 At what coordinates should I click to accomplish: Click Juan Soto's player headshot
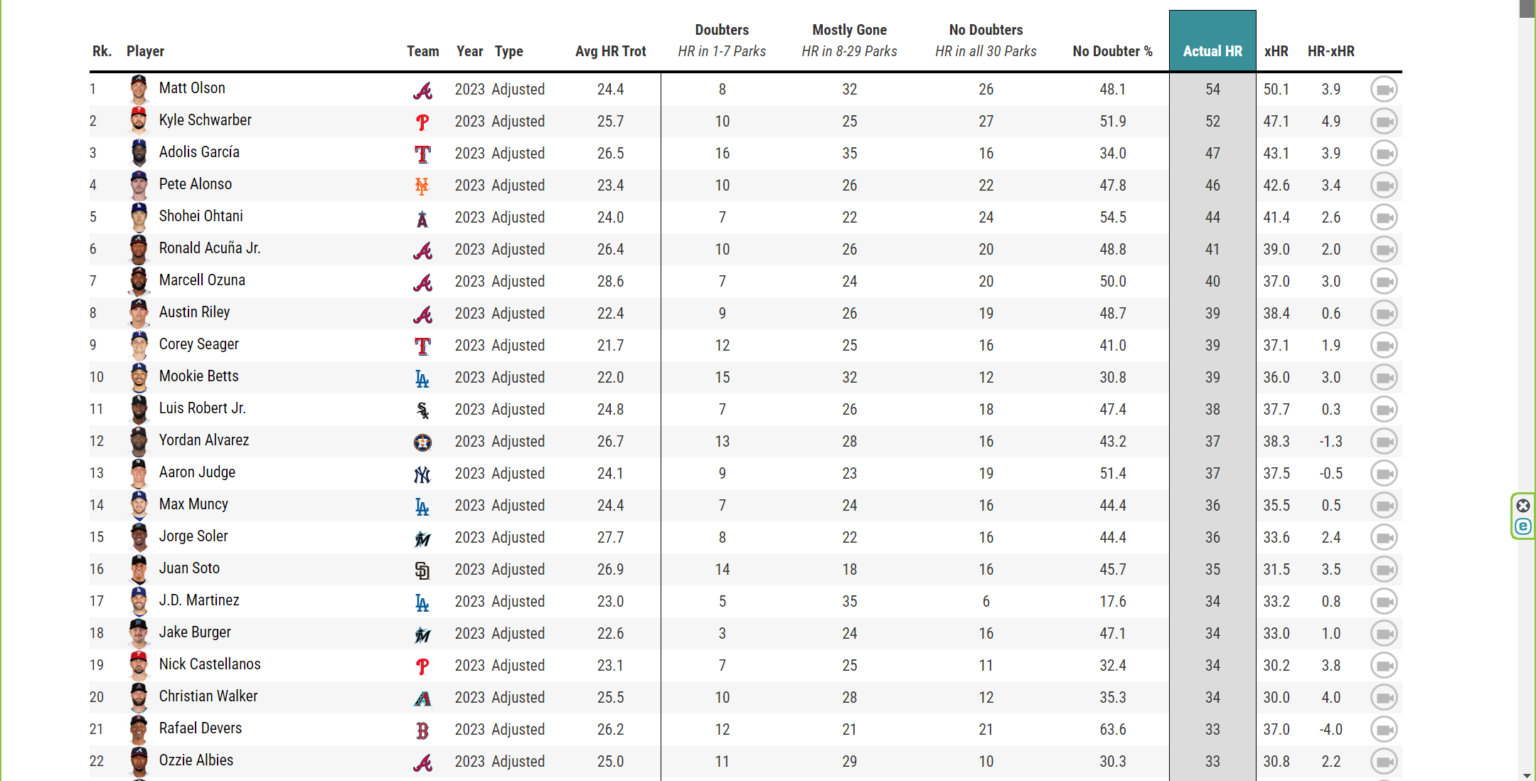tap(139, 569)
